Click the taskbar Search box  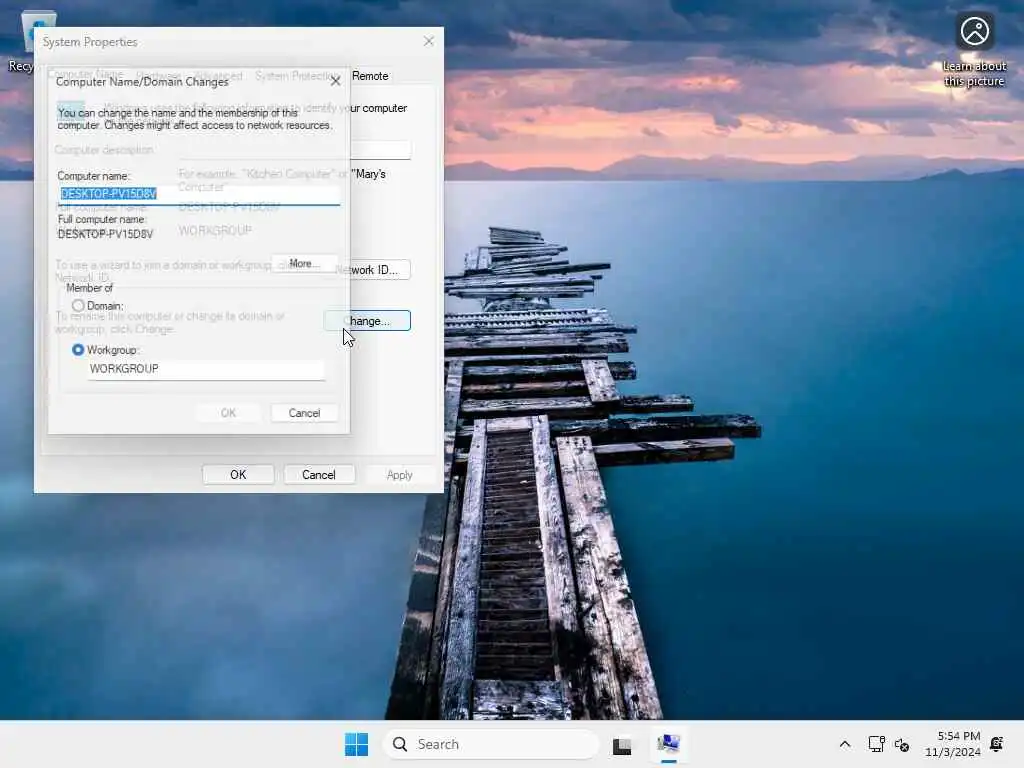tap(491, 744)
